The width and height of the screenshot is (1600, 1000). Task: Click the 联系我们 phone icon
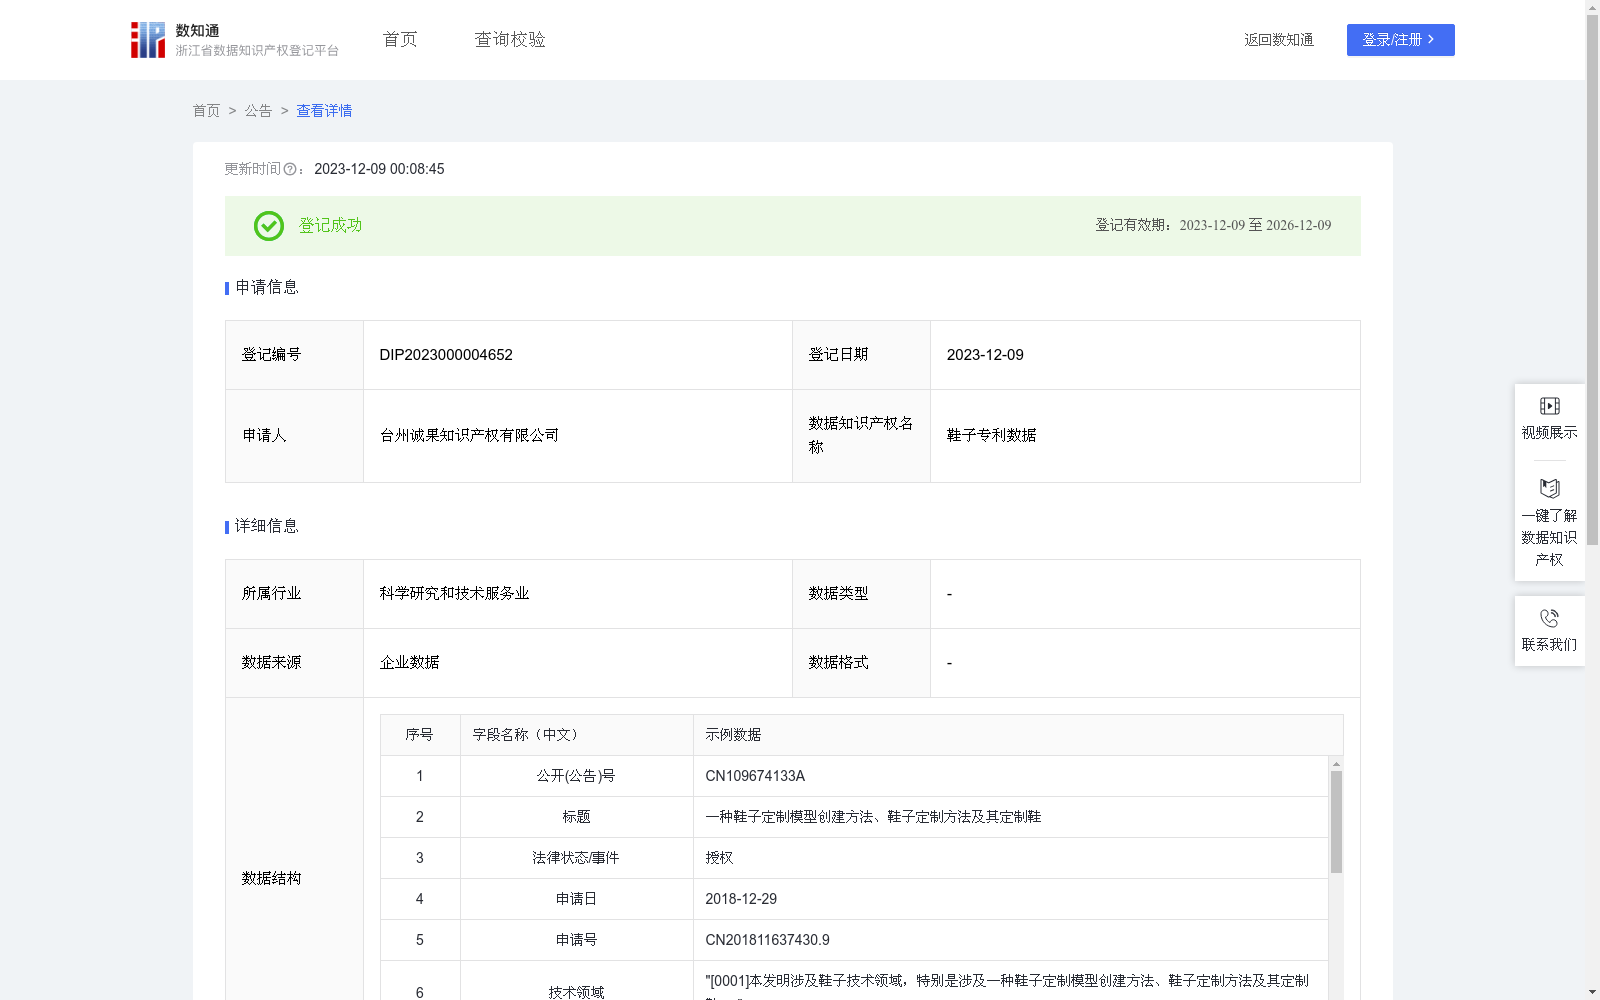(1550, 618)
